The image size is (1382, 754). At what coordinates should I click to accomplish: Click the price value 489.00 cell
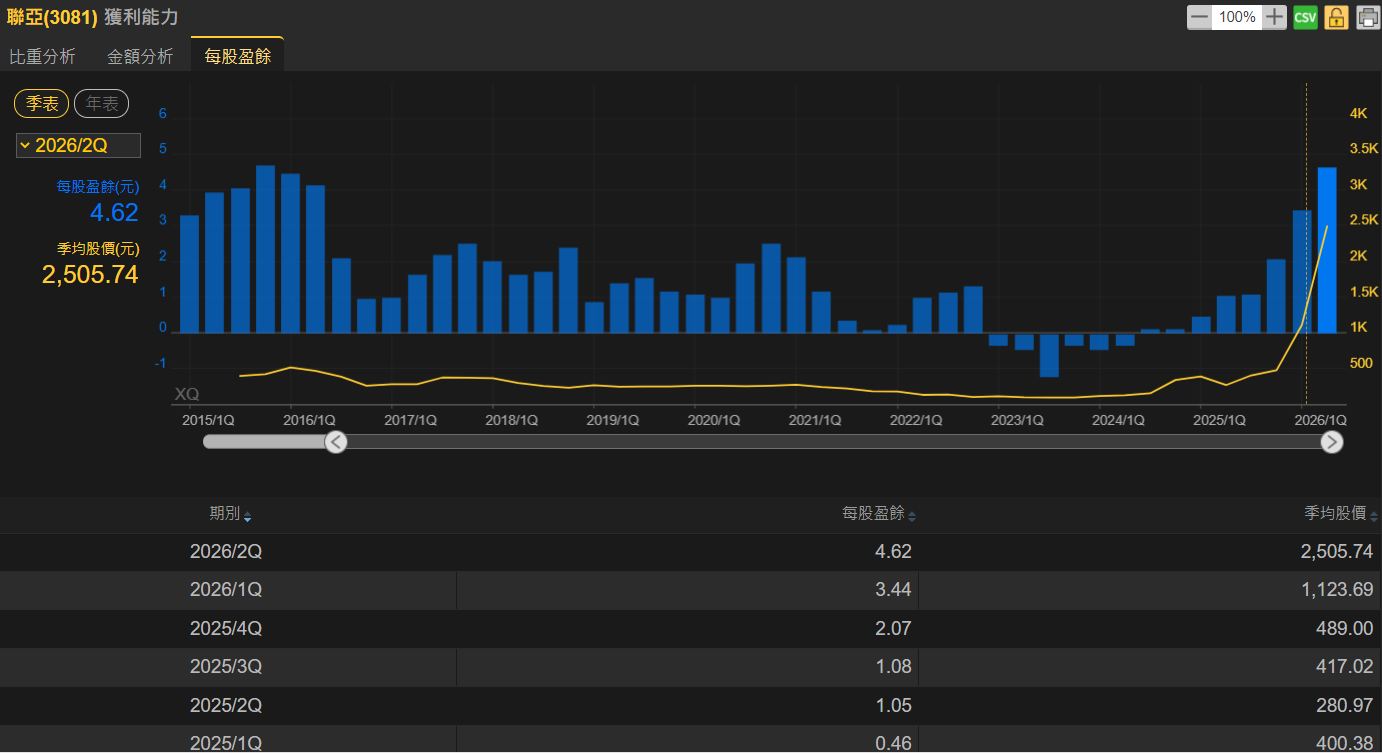[1345, 628]
